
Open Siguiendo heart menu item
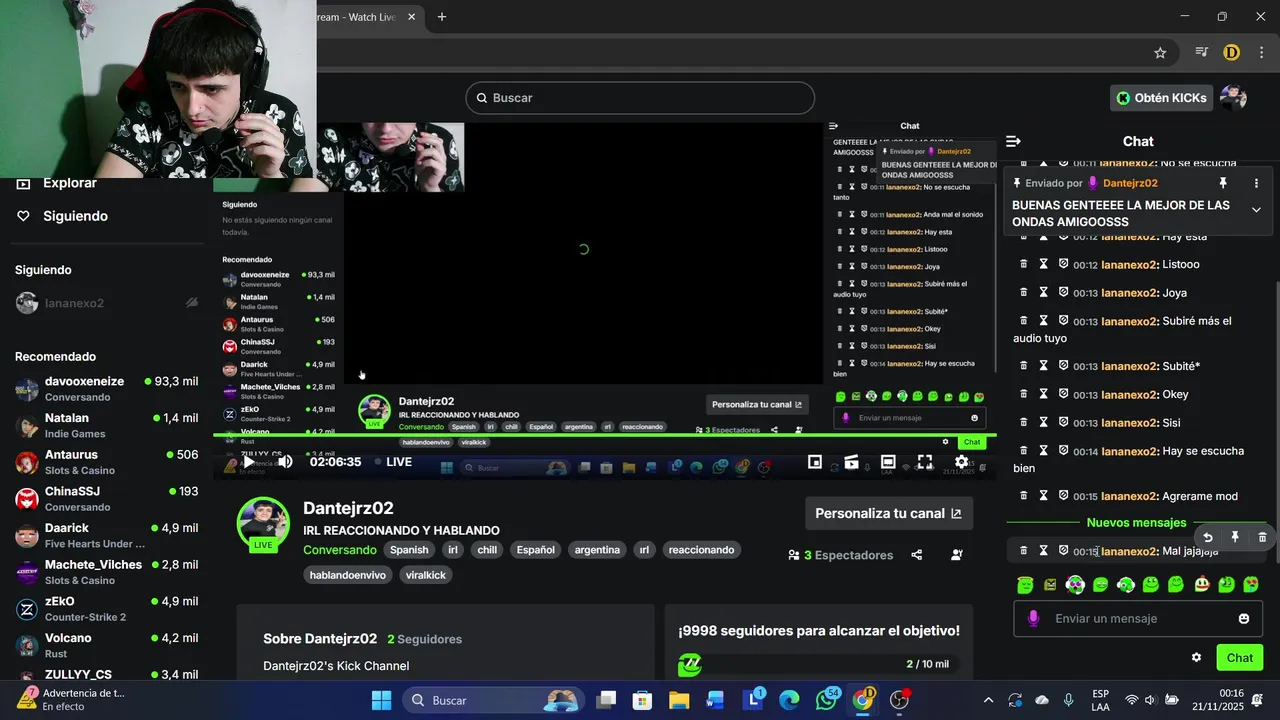[62, 216]
